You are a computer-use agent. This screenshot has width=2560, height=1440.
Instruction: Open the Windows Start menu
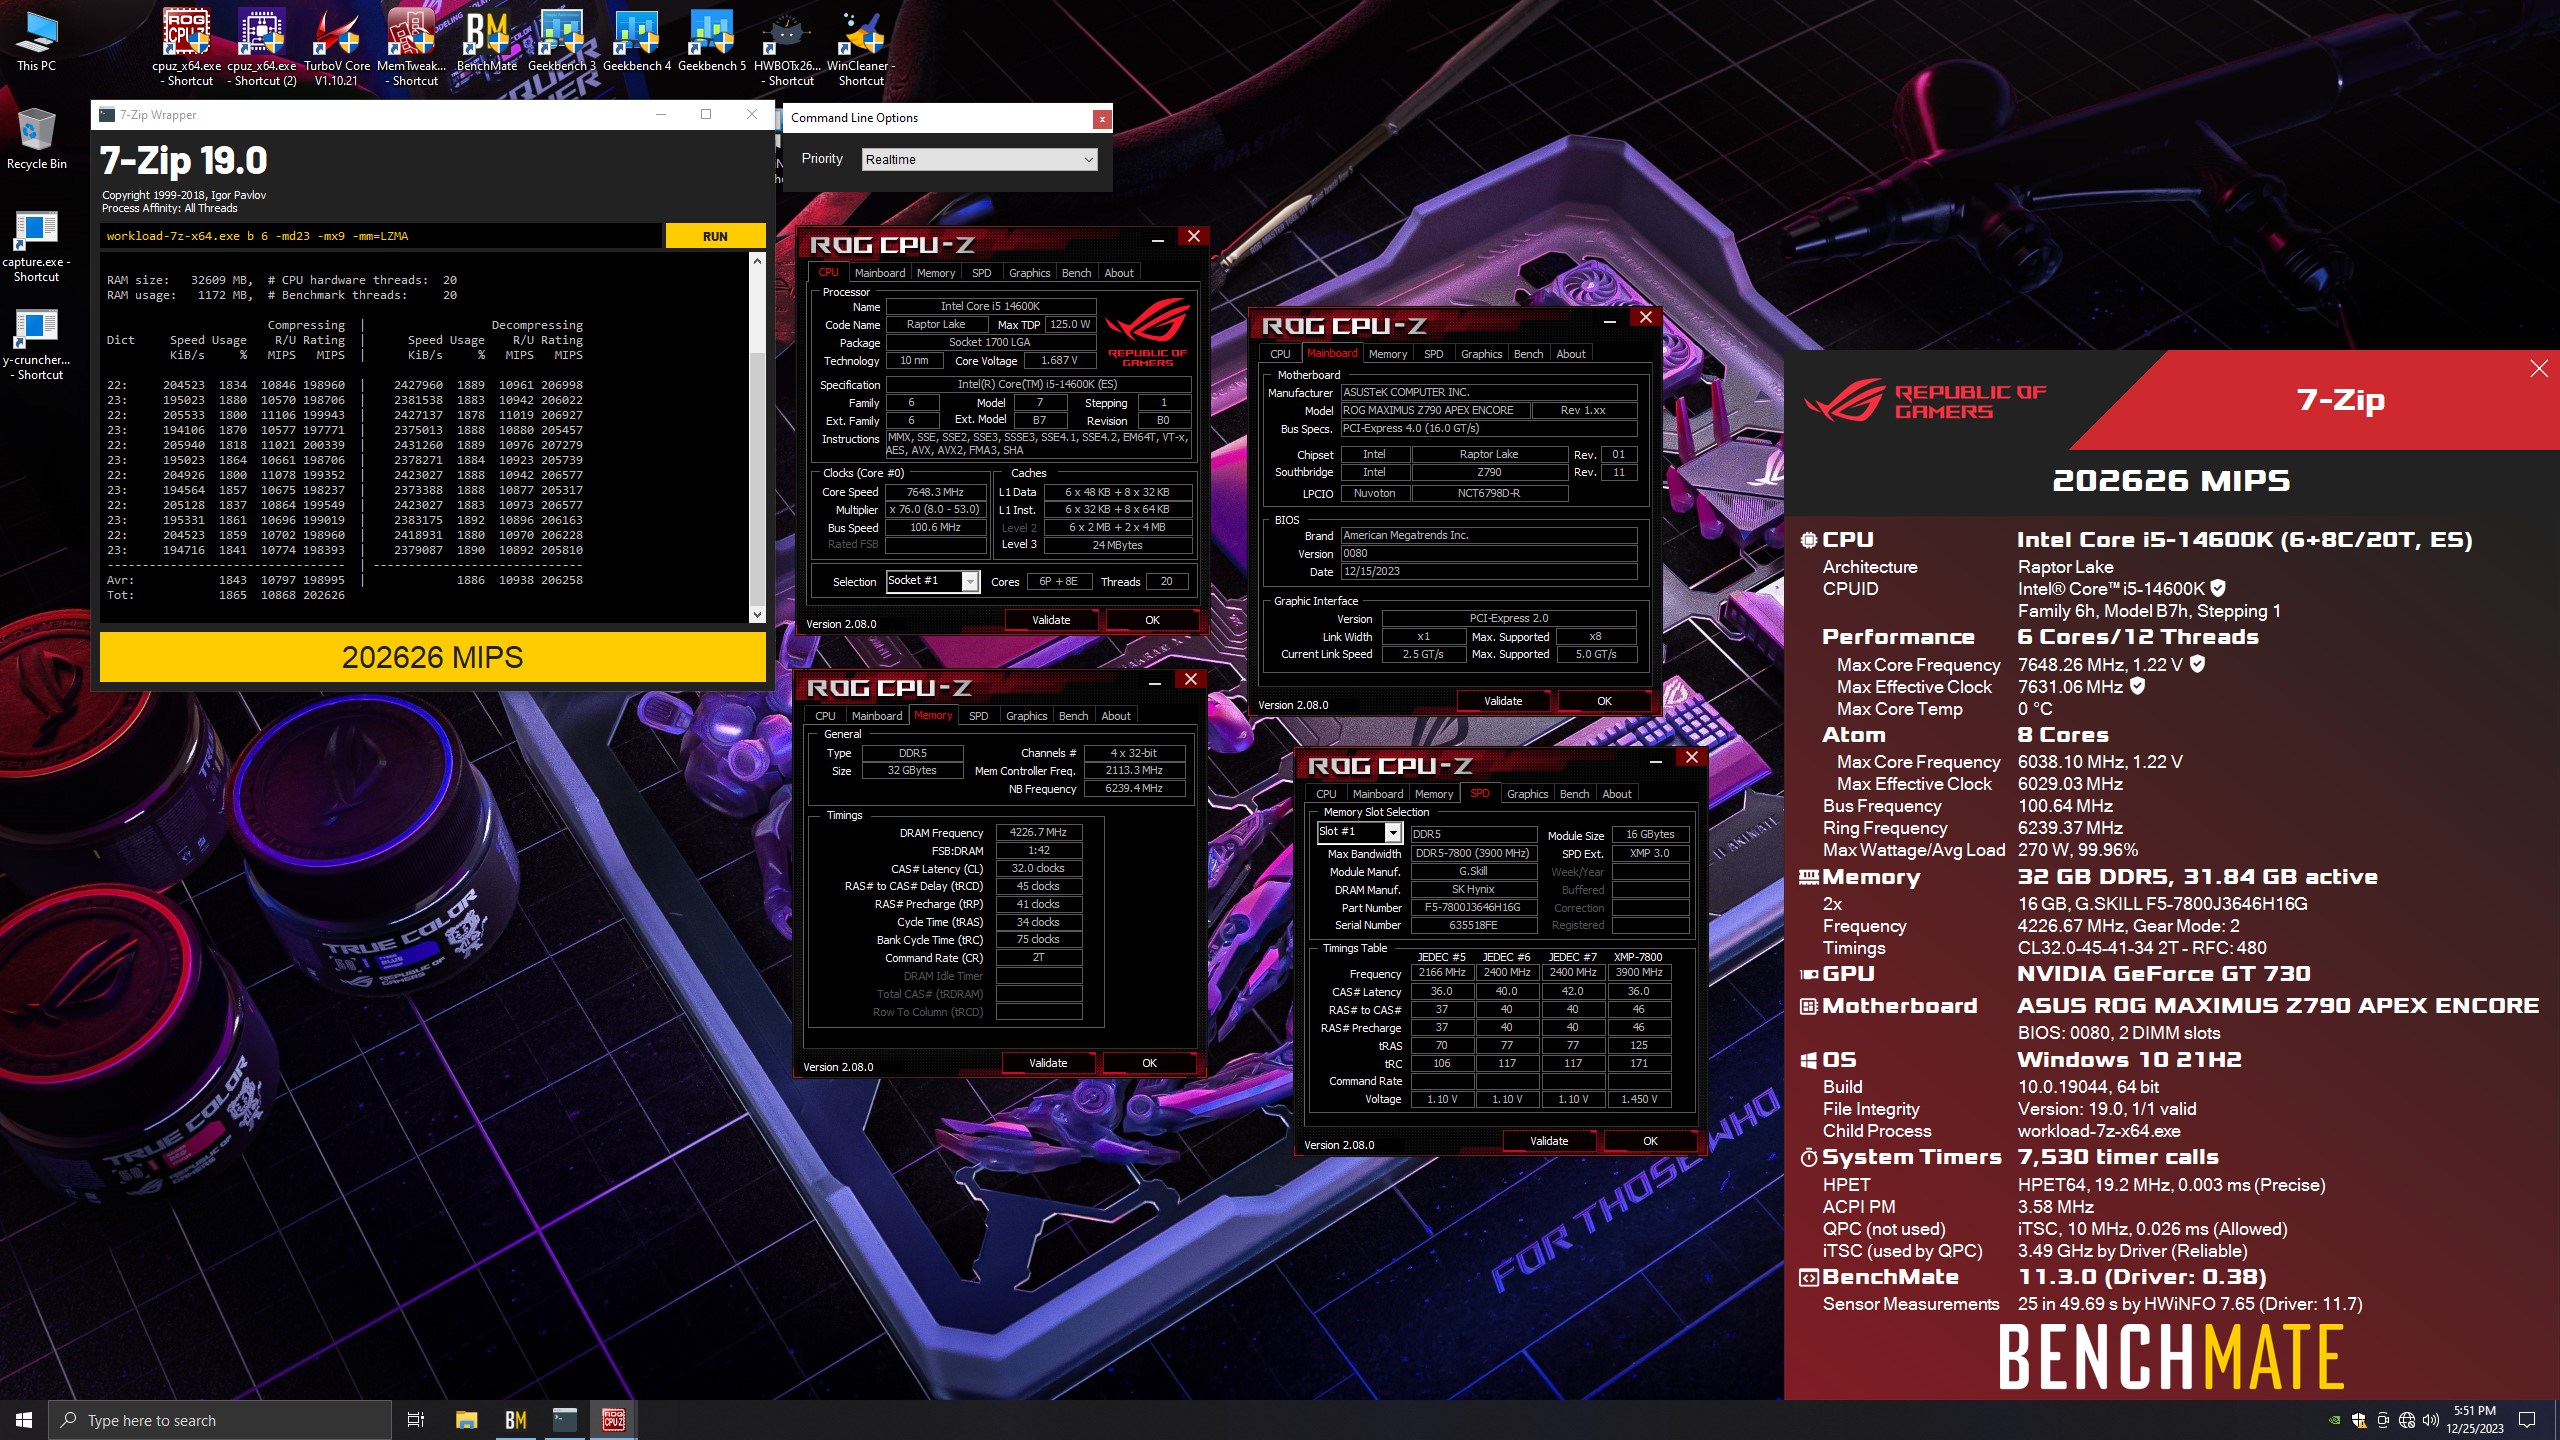tap(24, 1420)
